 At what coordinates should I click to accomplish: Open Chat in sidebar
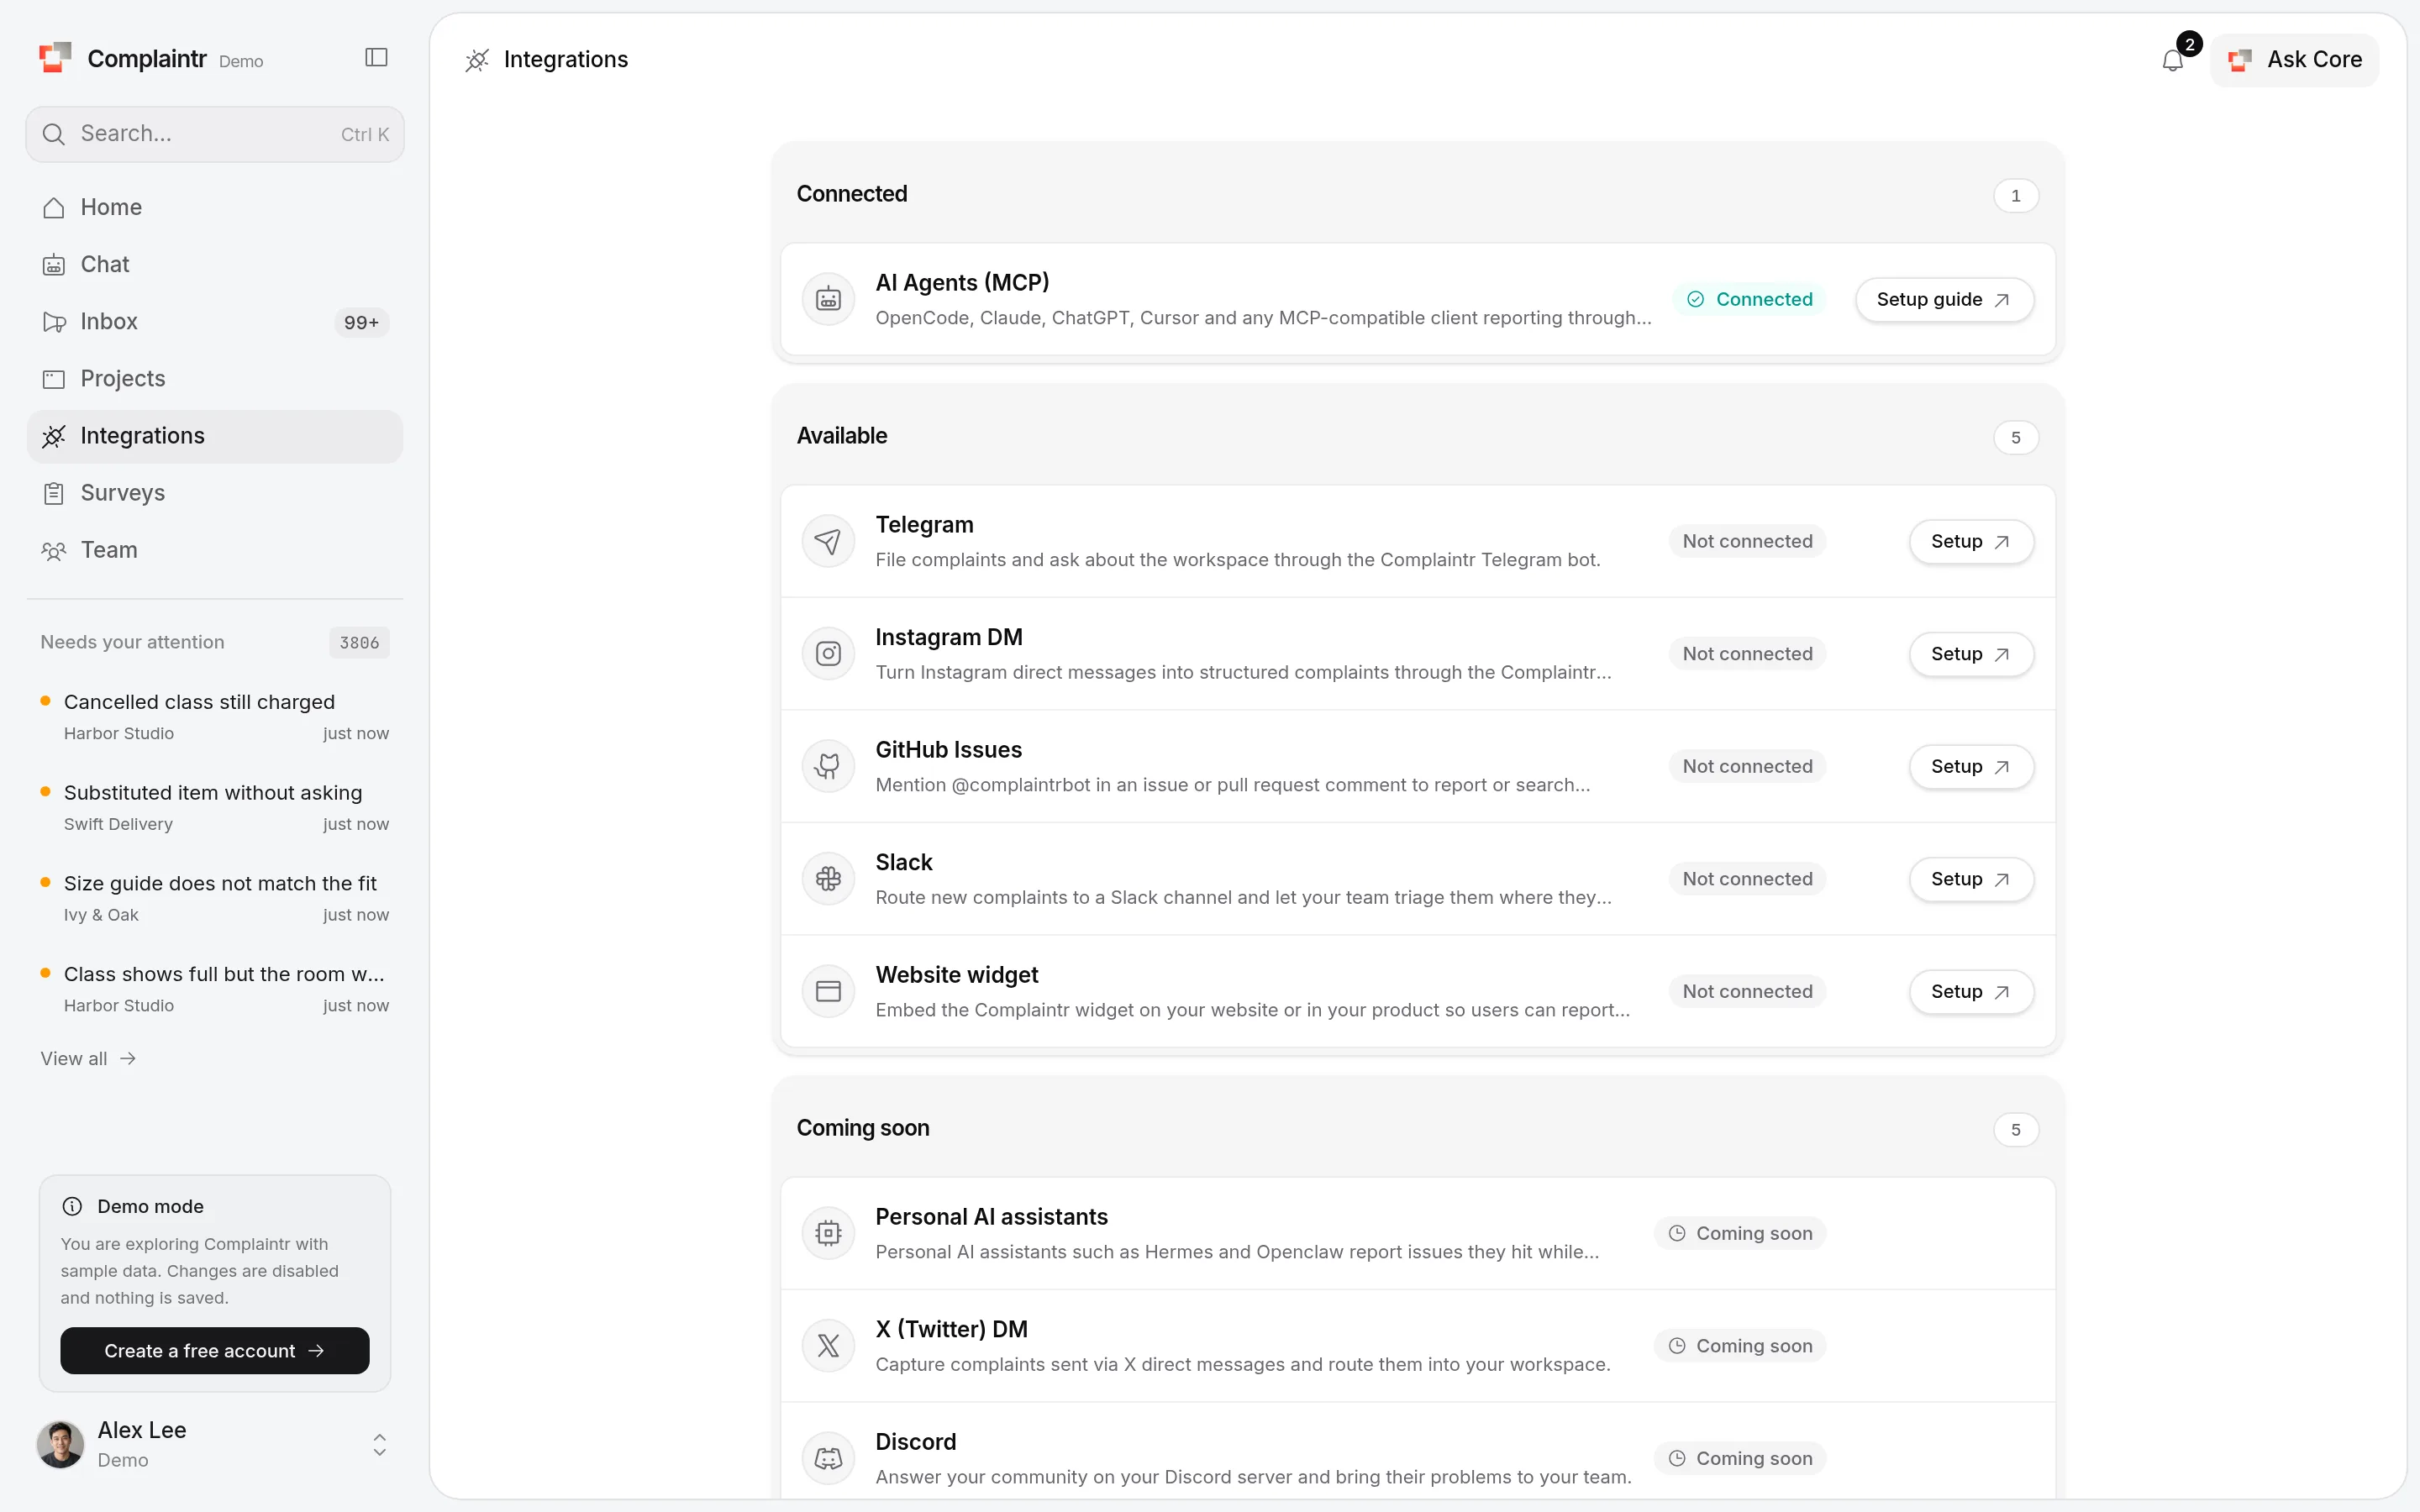coord(215,264)
